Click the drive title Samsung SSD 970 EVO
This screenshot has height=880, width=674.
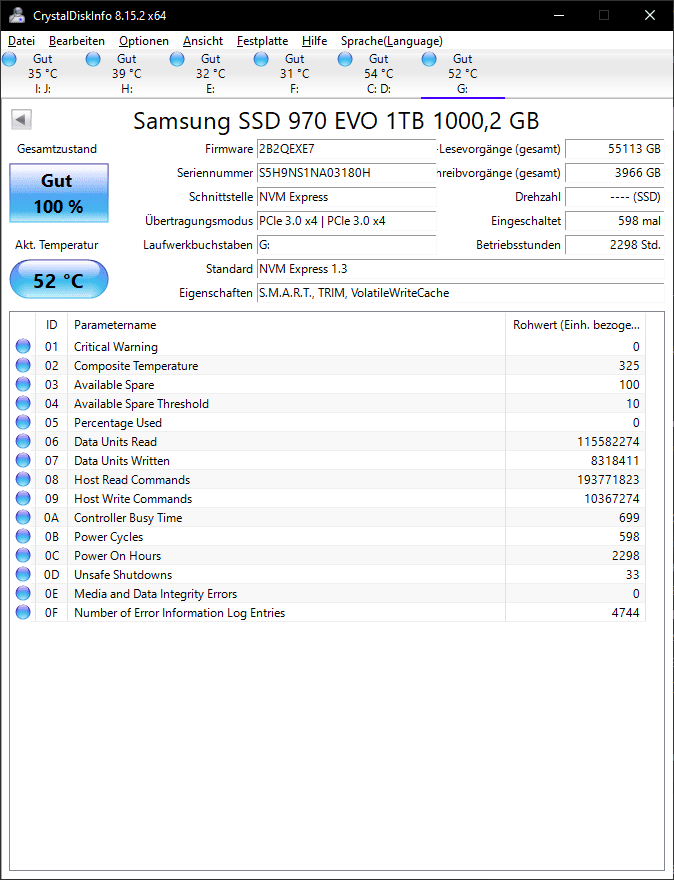click(336, 121)
